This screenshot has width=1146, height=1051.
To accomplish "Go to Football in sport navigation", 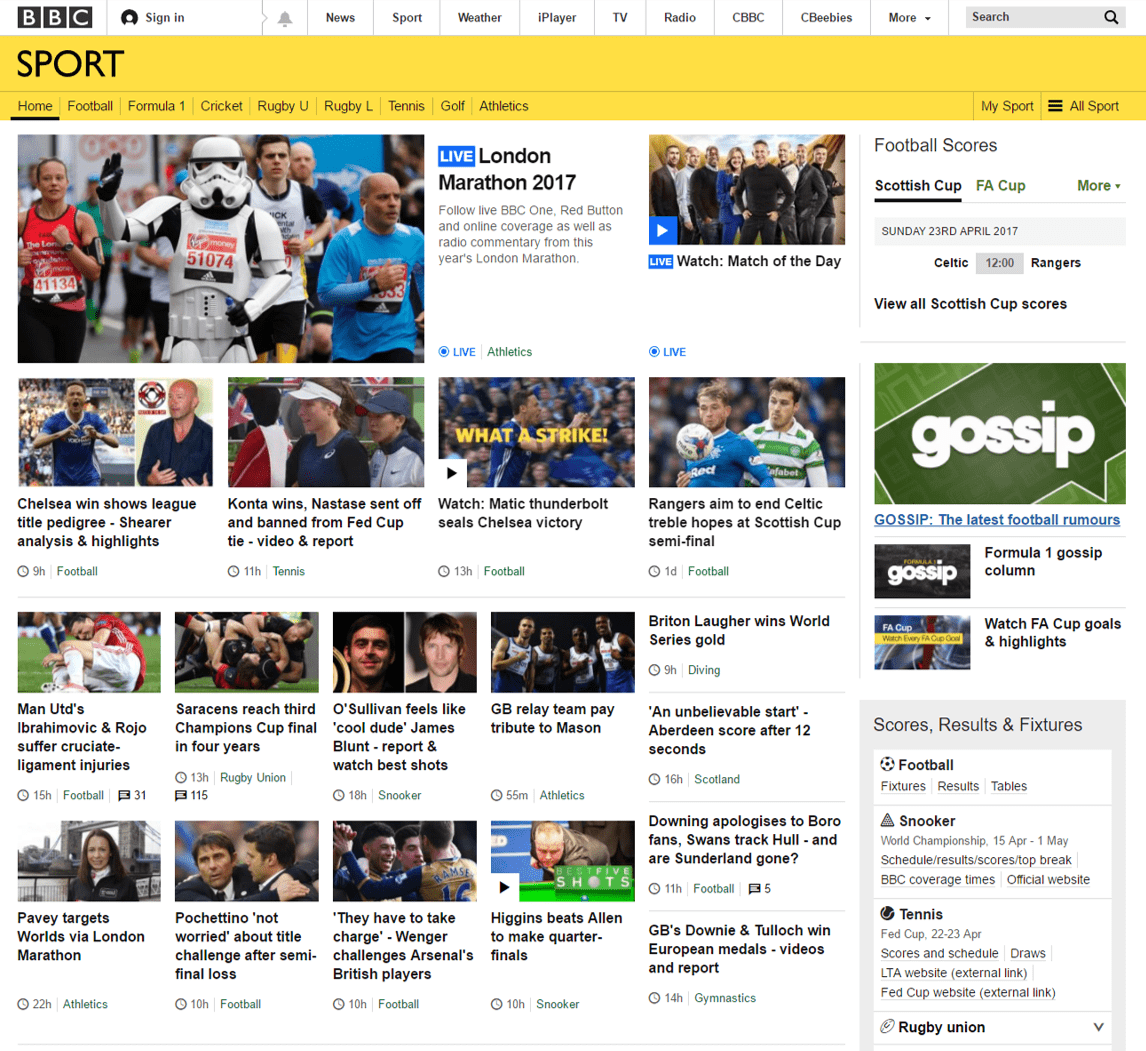I will tap(90, 106).
